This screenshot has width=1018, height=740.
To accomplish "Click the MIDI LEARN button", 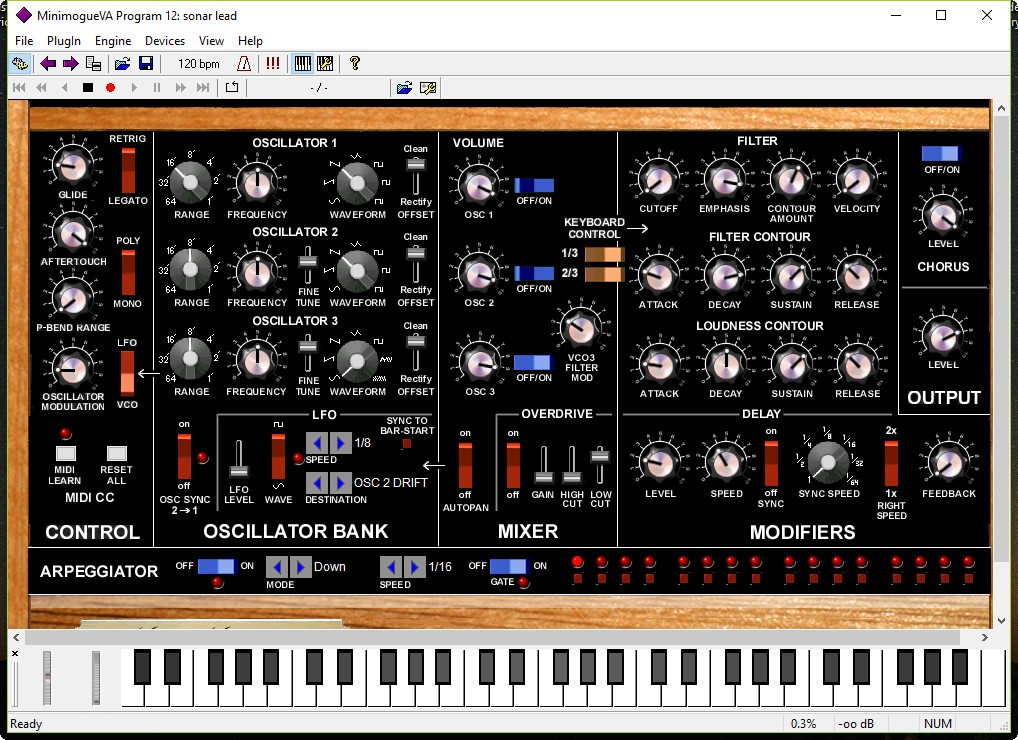I will coord(66,453).
